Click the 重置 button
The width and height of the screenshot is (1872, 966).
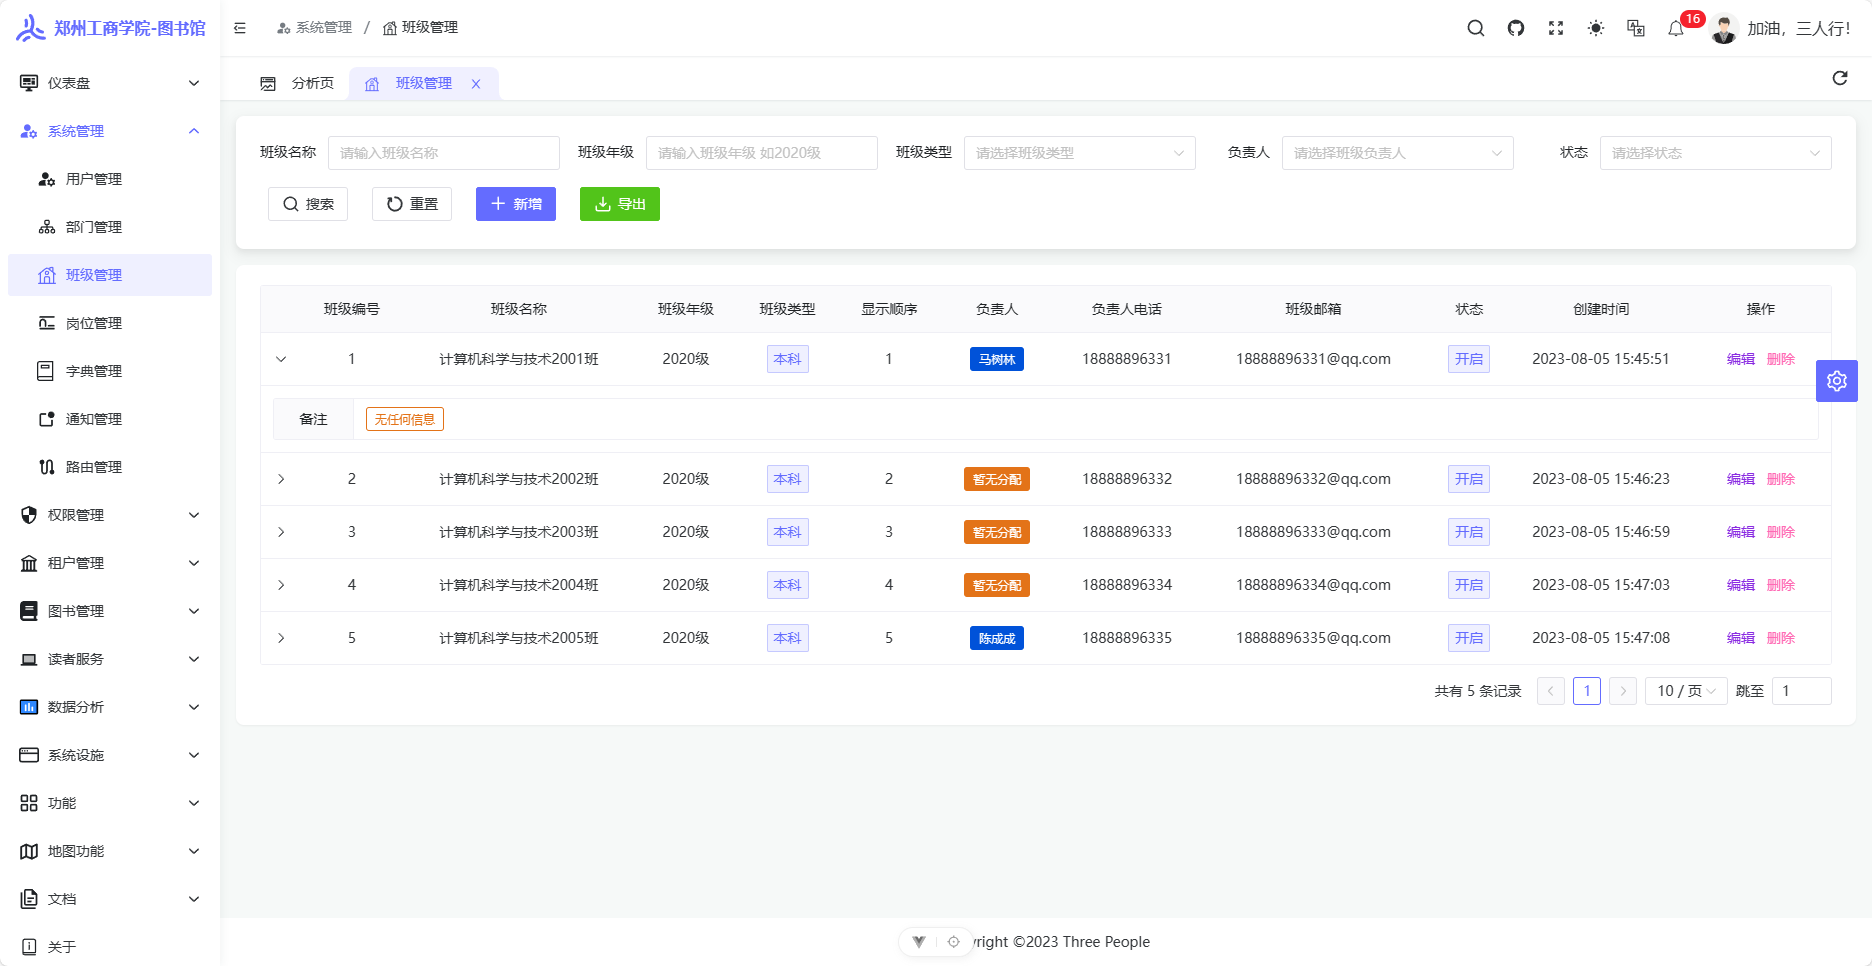[412, 204]
